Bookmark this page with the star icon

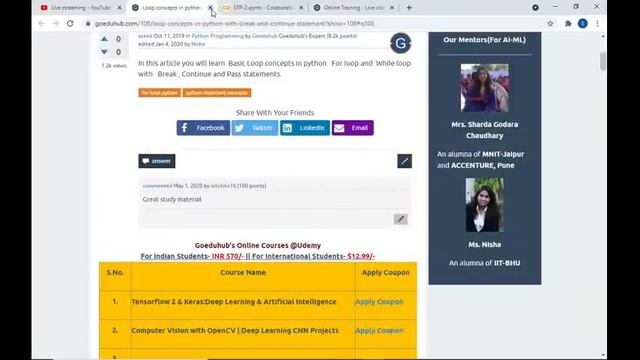[x=550, y=24]
